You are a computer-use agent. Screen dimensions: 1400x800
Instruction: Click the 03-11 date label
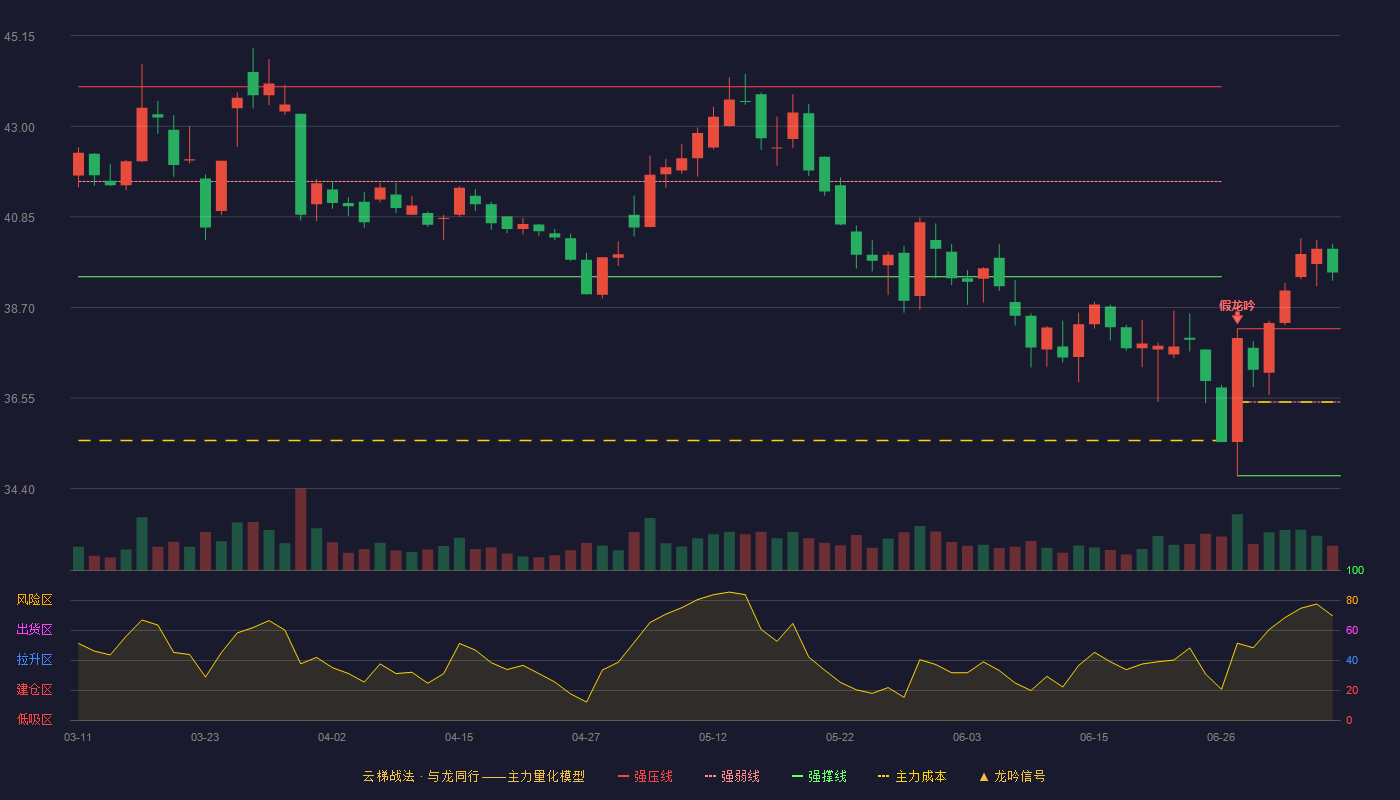pyautogui.click(x=78, y=737)
